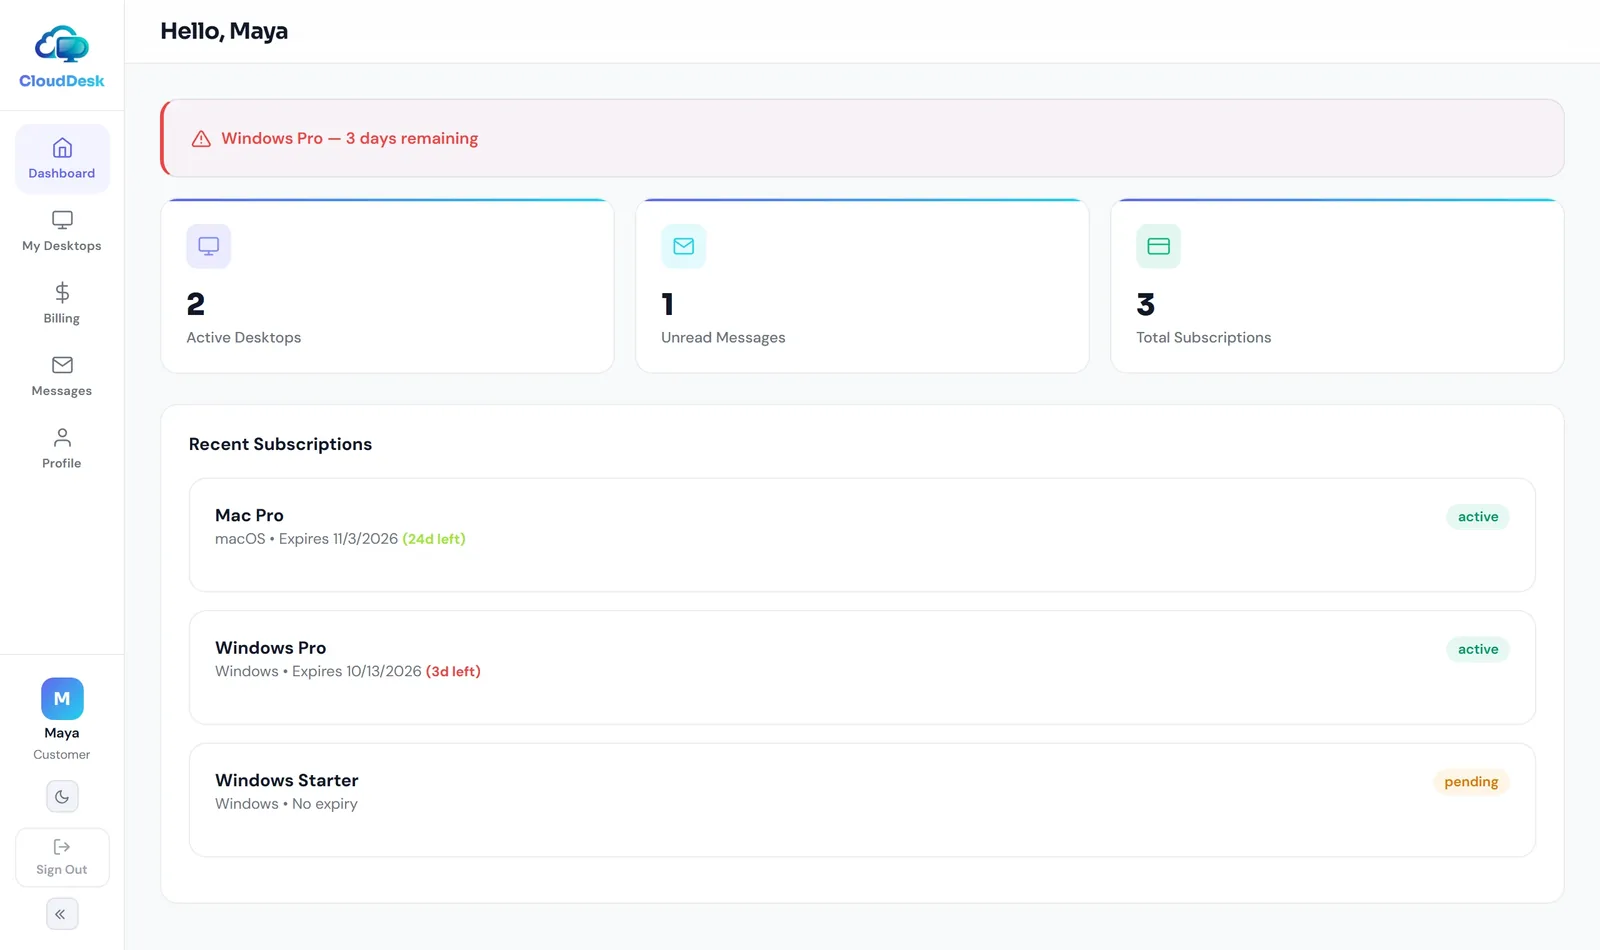Go to My Desktops

[x=62, y=231]
